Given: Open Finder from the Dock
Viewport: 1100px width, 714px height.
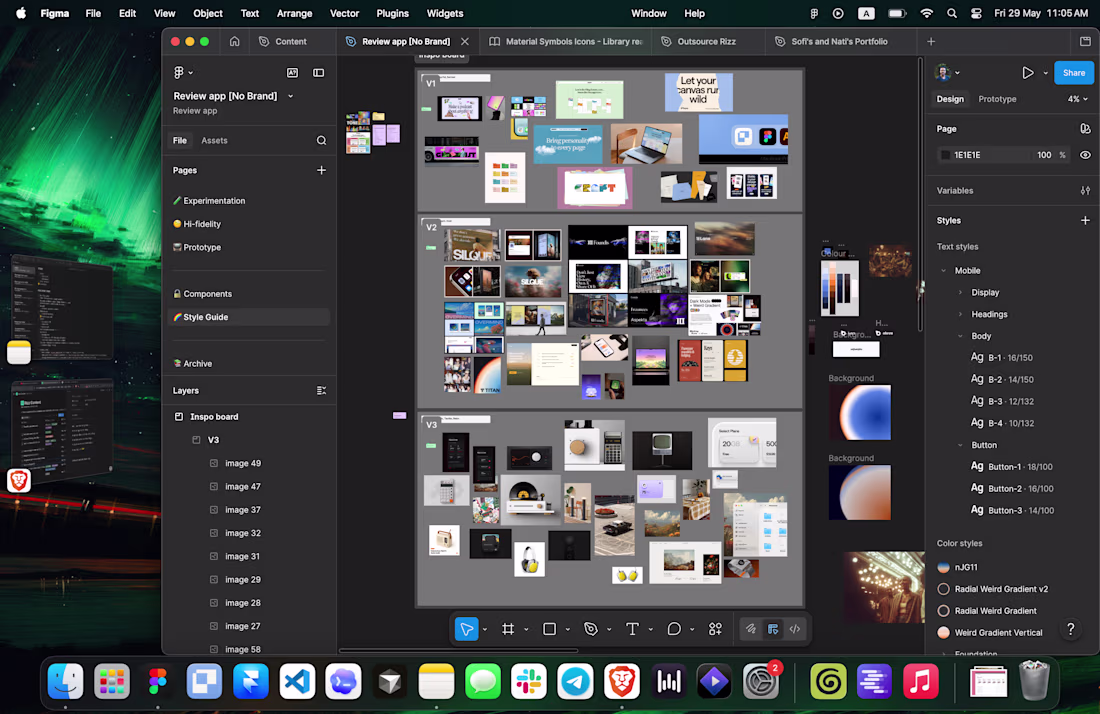Looking at the screenshot, I should click(x=66, y=681).
